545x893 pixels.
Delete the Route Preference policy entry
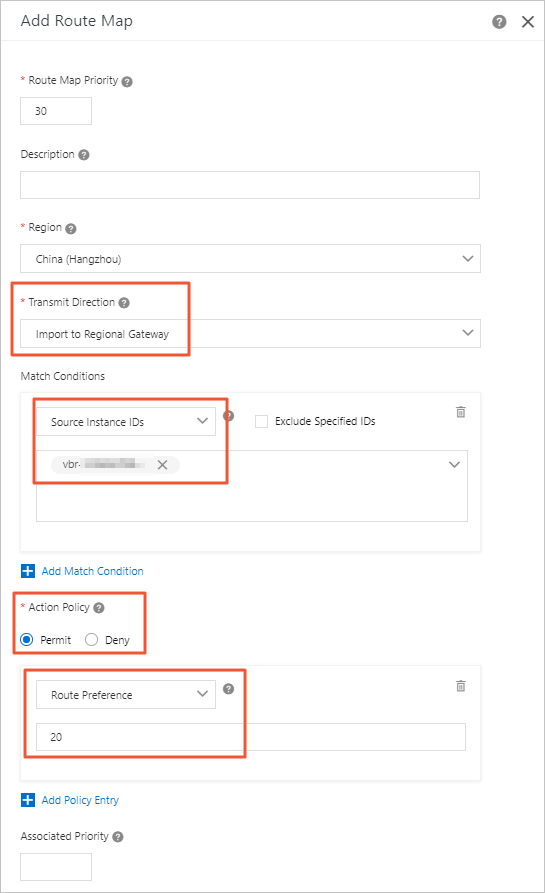point(461,686)
